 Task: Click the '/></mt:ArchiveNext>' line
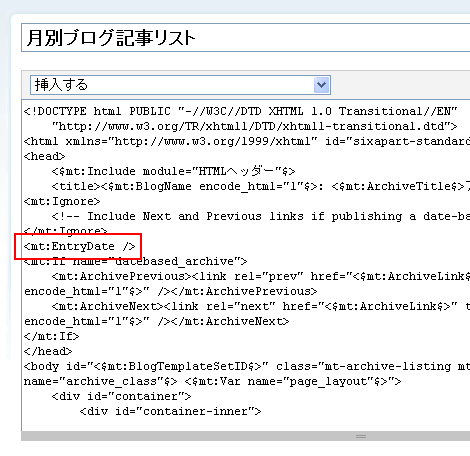coord(156,321)
